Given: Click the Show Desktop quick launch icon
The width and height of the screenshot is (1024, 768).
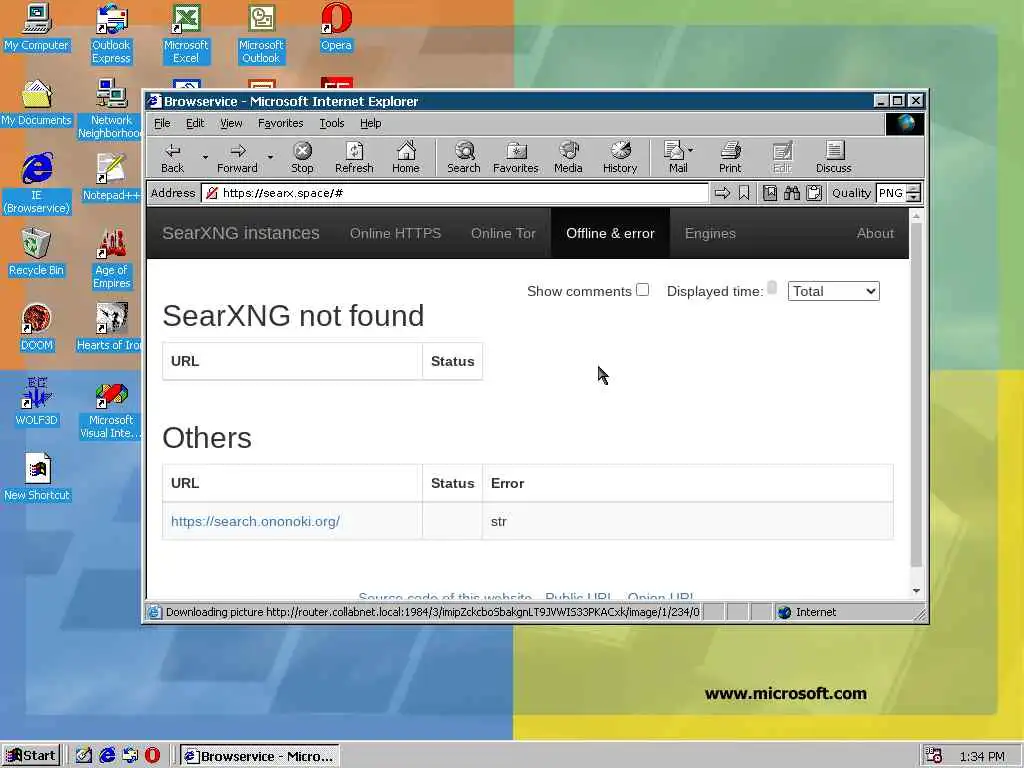Looking at the screenshot, I should click(x=84, y=756).
